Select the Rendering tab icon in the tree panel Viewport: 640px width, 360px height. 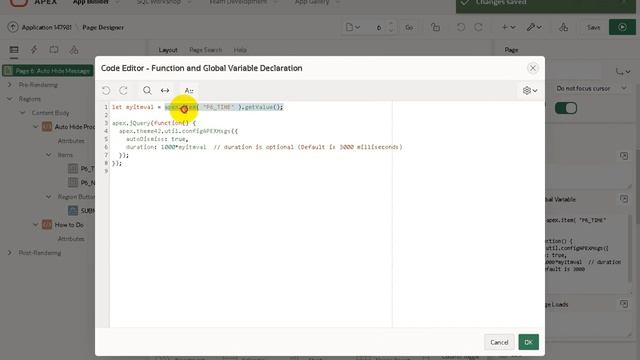click(14, 50)
